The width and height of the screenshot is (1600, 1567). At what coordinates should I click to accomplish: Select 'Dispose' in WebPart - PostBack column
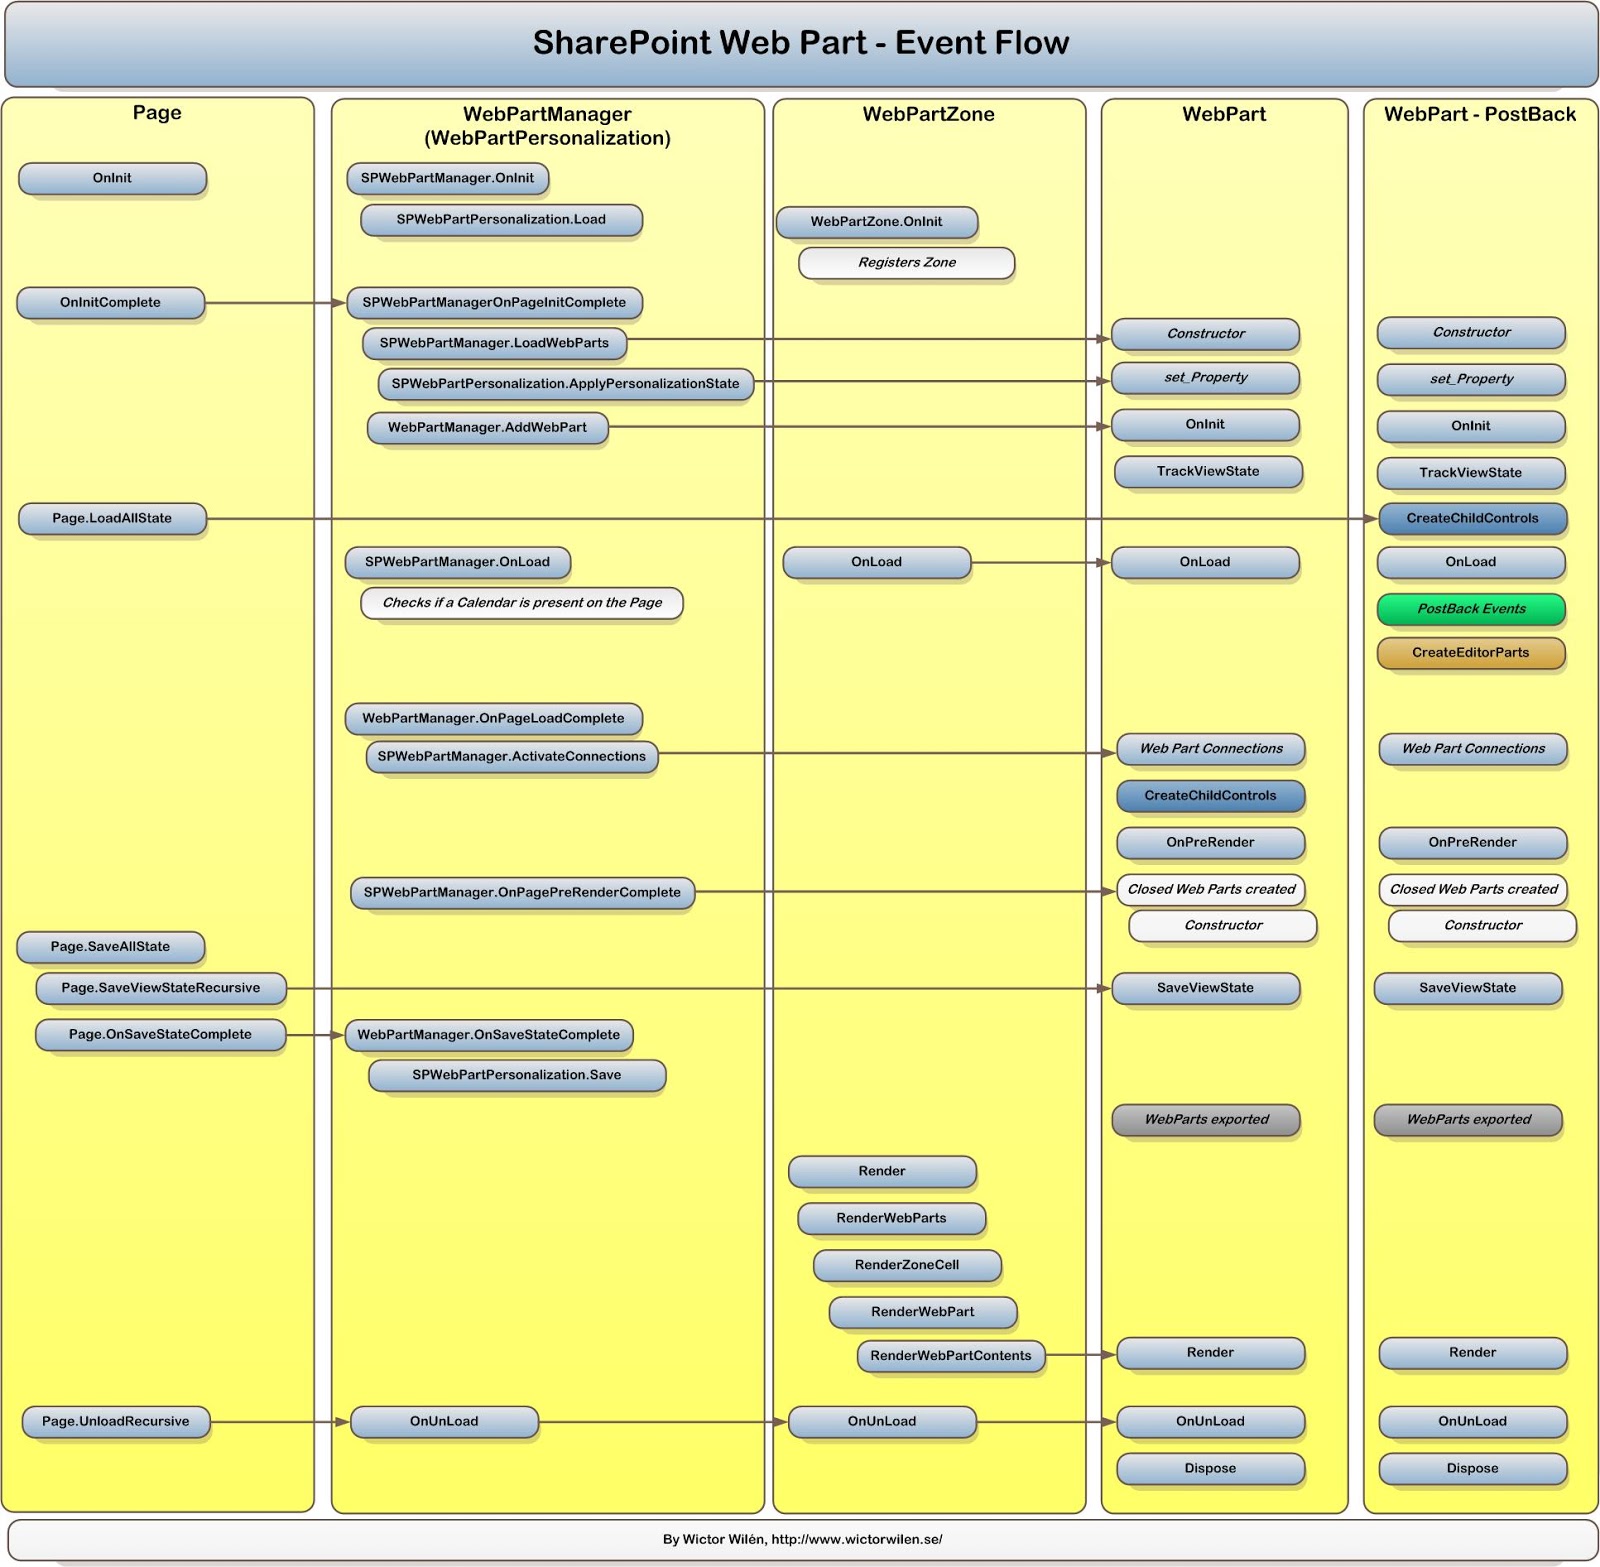(1473, 1469)
